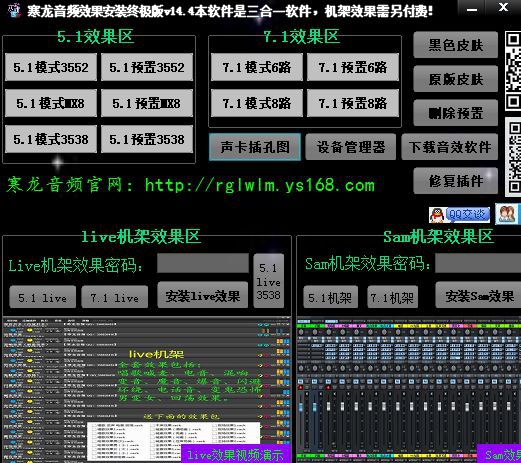Choose the 7.1模式8路 mode
The image size is (521, 463).
pos(257,103)
